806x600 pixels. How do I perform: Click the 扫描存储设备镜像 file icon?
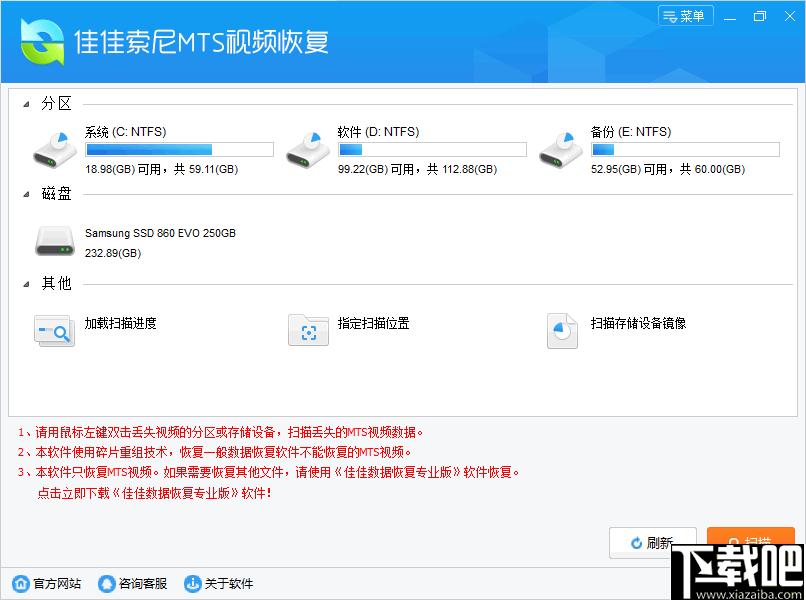pyautogui.click(x=562, y=331)
